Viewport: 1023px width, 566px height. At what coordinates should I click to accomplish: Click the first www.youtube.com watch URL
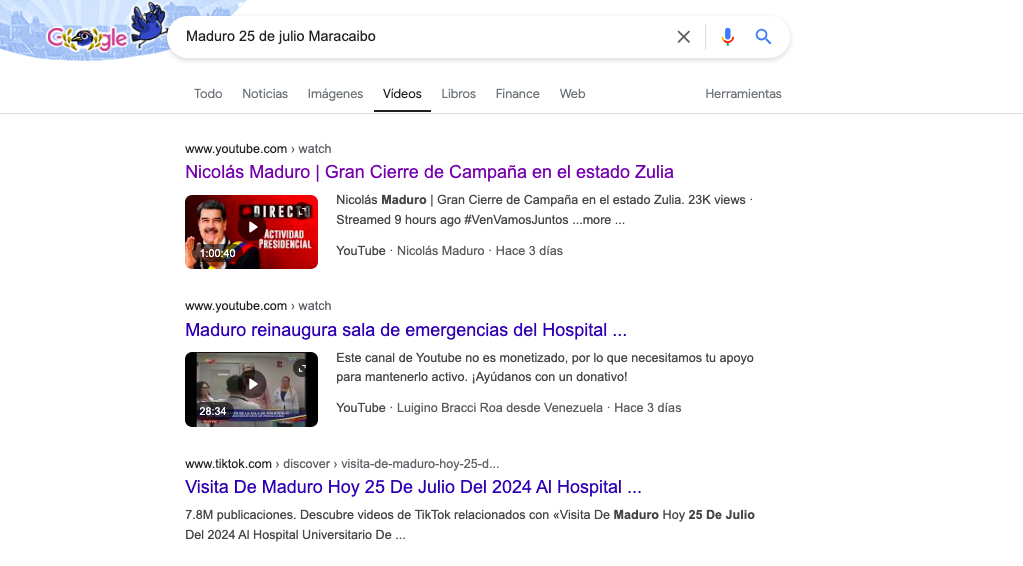click(258, 149)
